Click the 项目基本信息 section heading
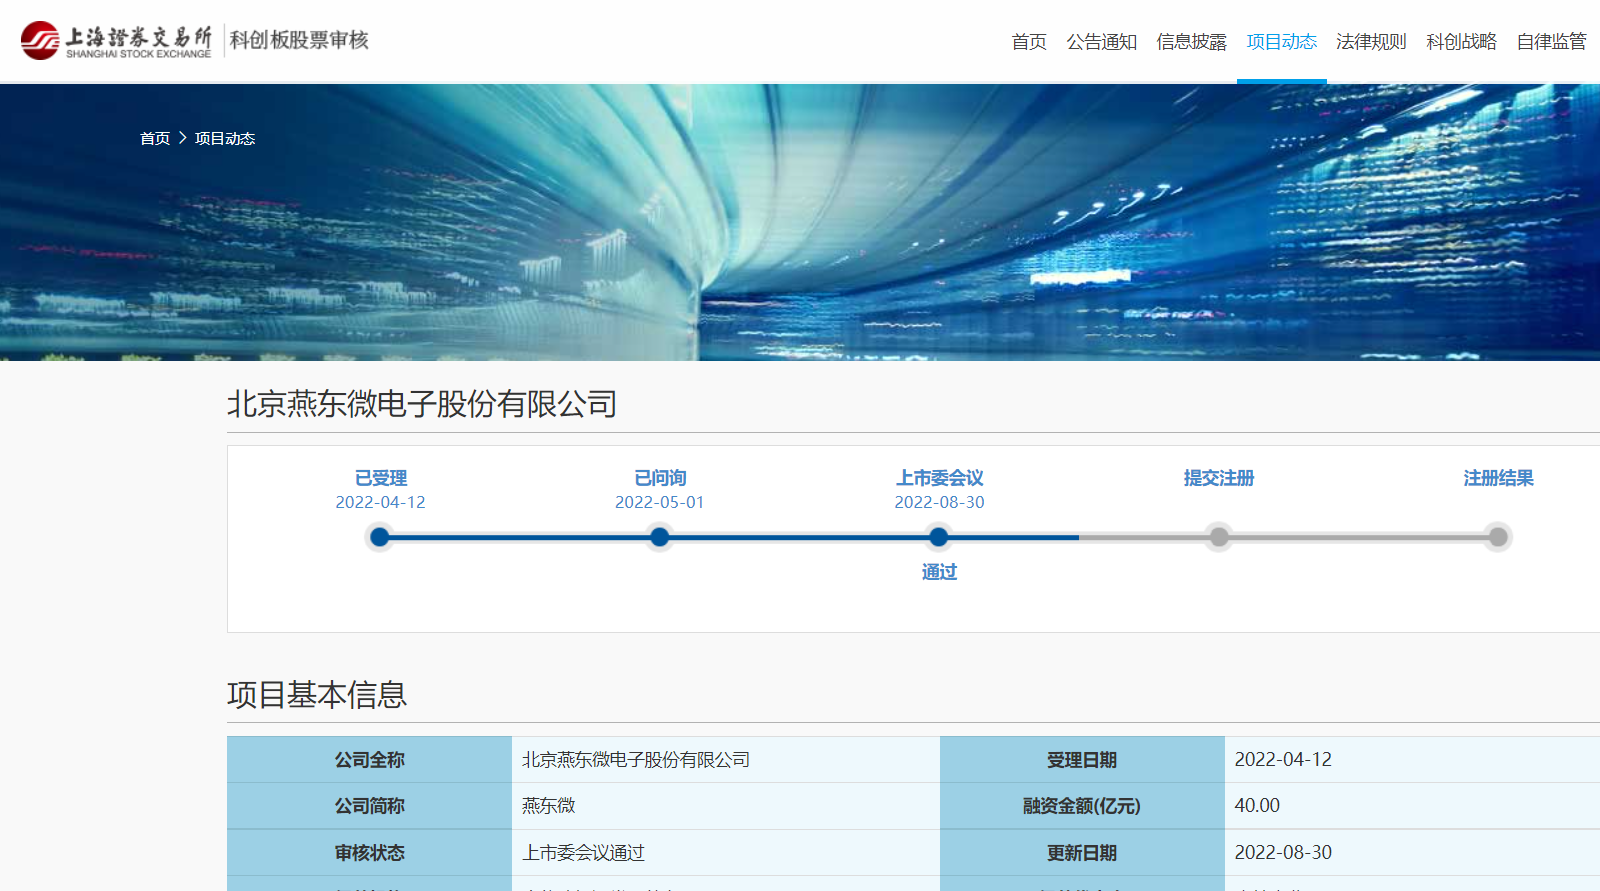1600x891 pixels. [x=317, y=694]
